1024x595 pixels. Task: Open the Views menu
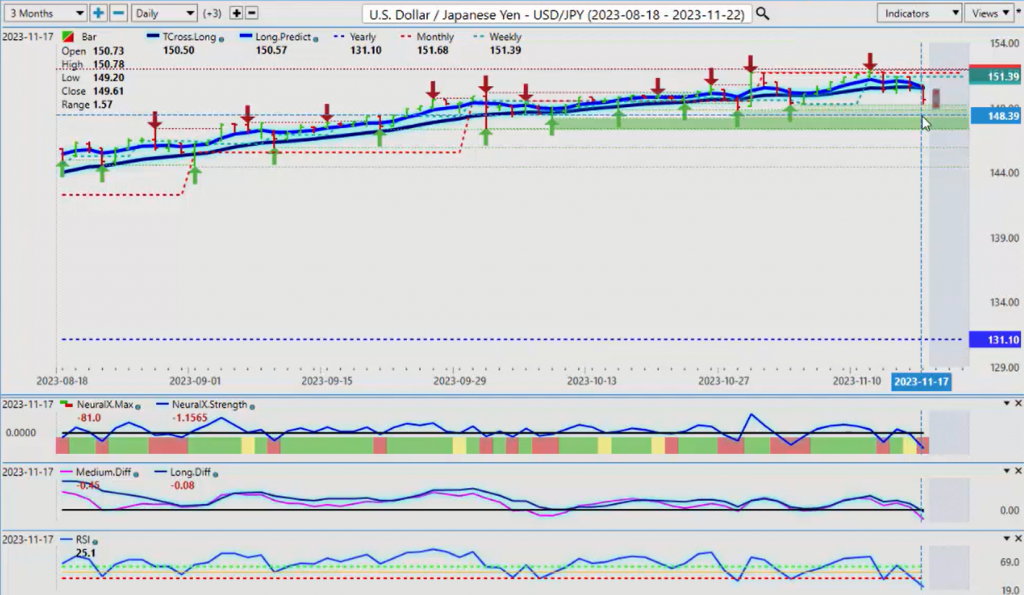[991, 13]
